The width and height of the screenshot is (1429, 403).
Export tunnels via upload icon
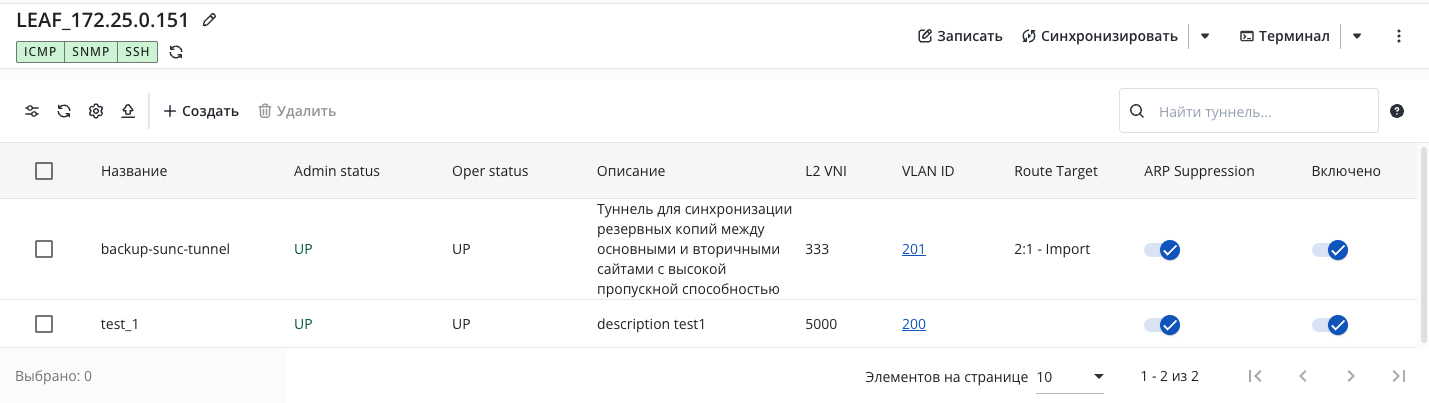[128, 111]
